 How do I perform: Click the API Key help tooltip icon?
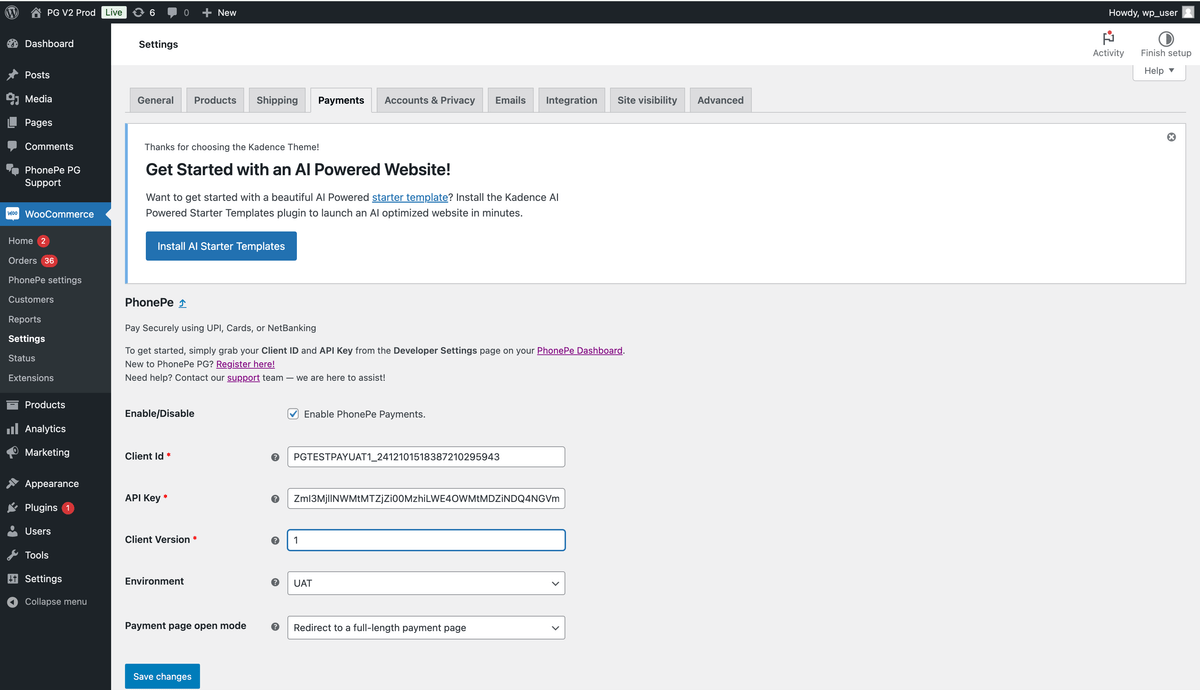(275, 499)
